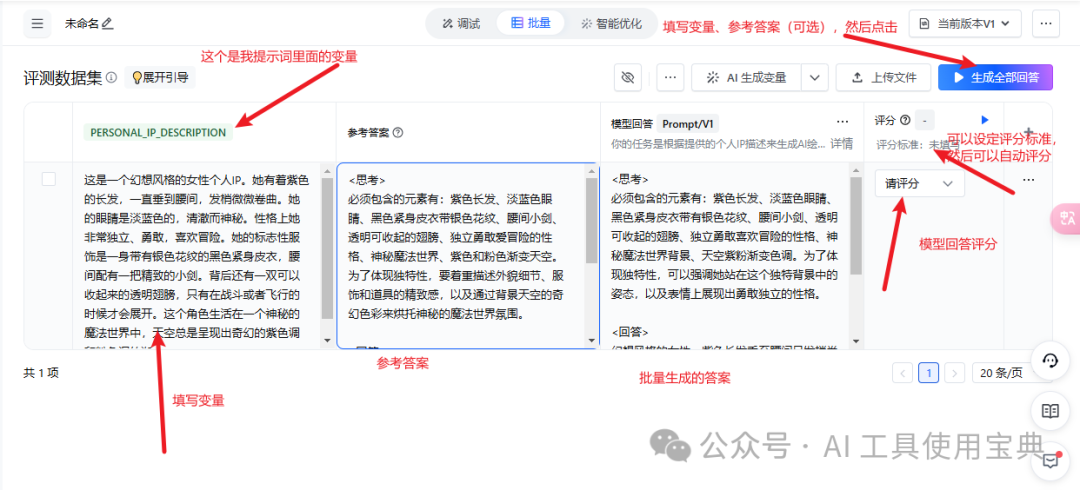The height and width of the screenshot is (490, 1080).
Task: Click the AI 生成变量 button
Action: [x=747, y=77]
